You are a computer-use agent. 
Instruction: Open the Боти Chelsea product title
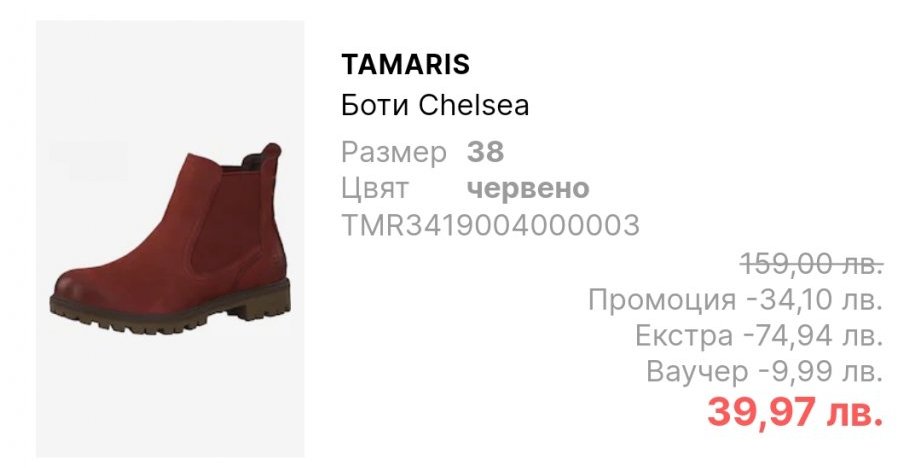[435, 106]
